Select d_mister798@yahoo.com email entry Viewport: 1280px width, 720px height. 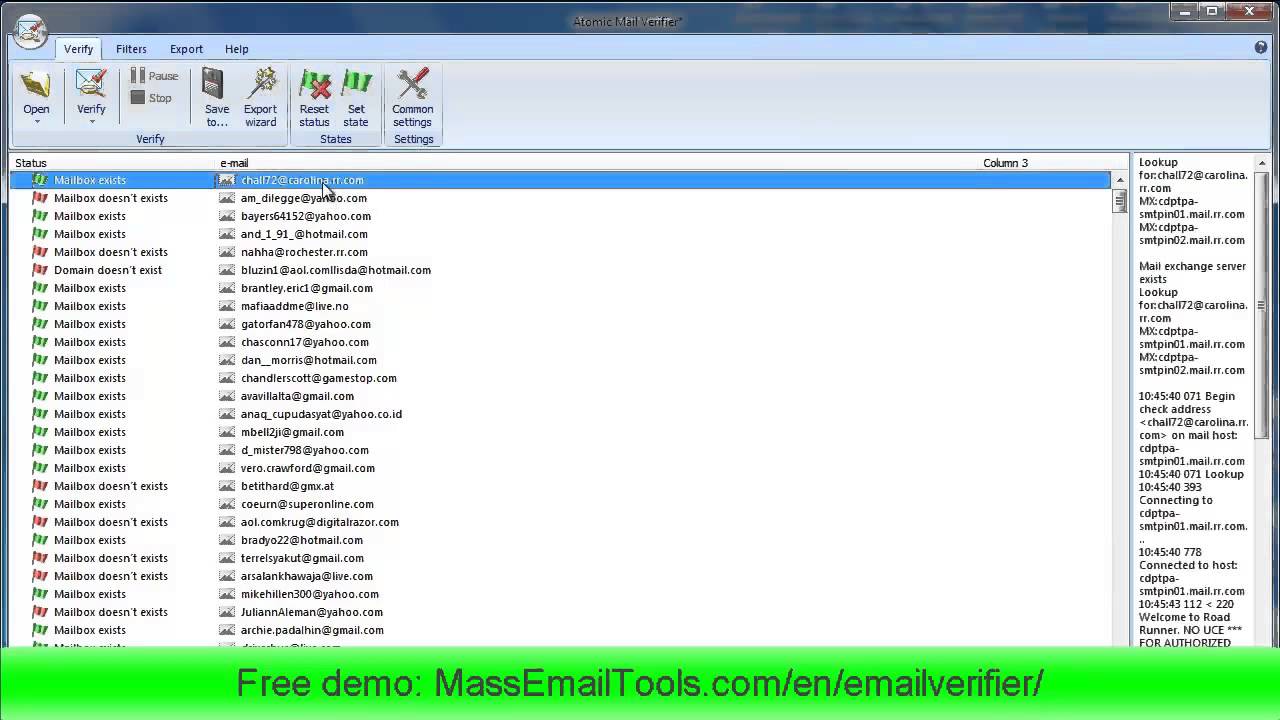pyautogui.click(x=304, y=450)
